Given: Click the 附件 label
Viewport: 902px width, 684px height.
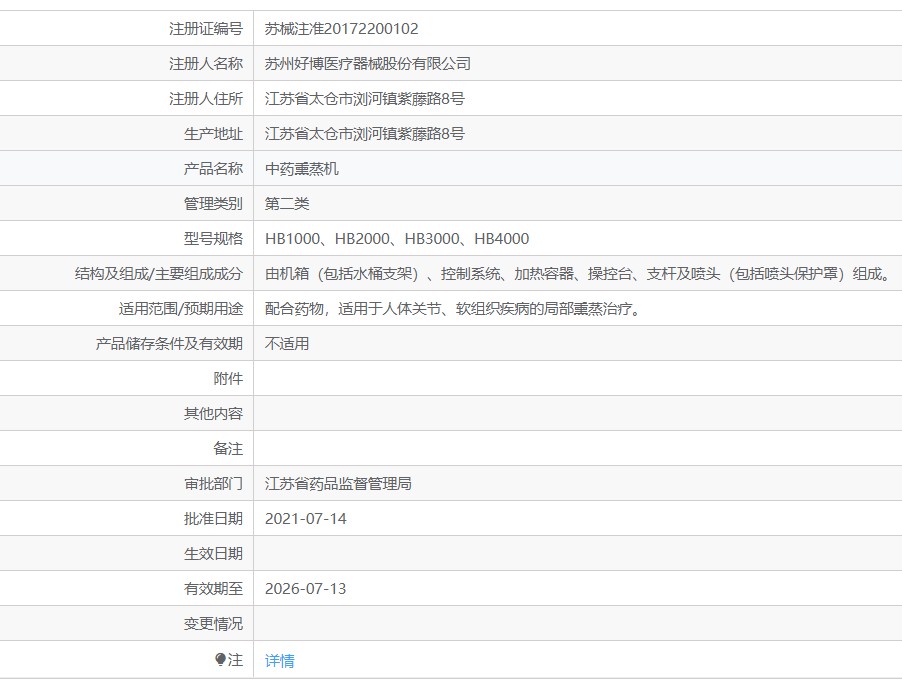Looking at the screenshot, I should click(228, 379).
